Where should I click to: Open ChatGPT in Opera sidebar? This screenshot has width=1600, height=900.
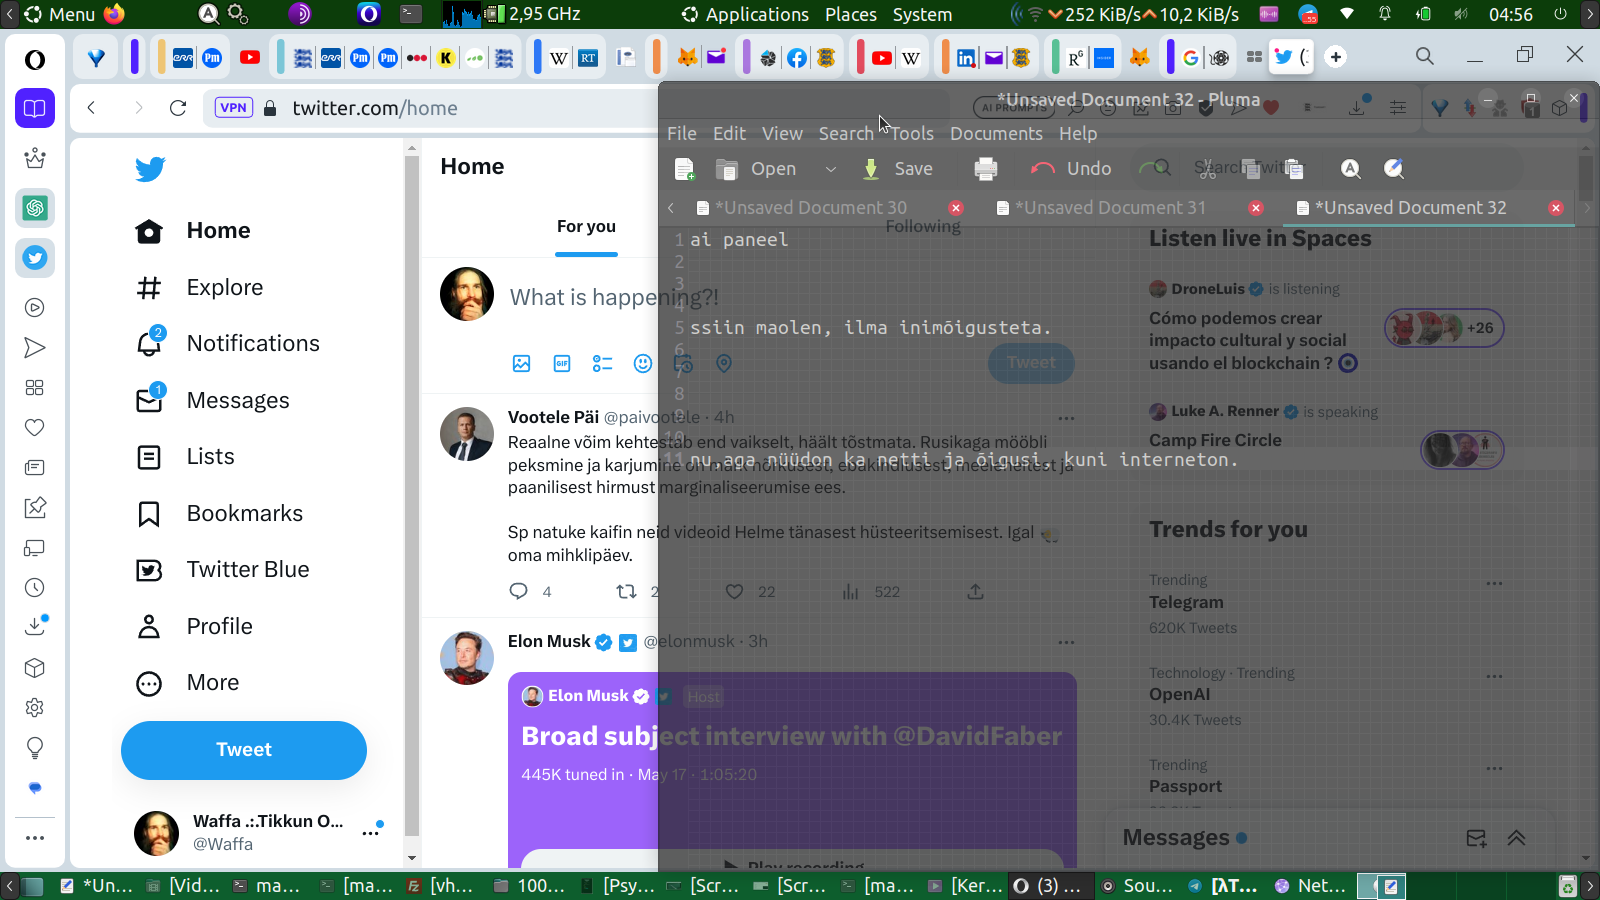click(x=35, y=208)
